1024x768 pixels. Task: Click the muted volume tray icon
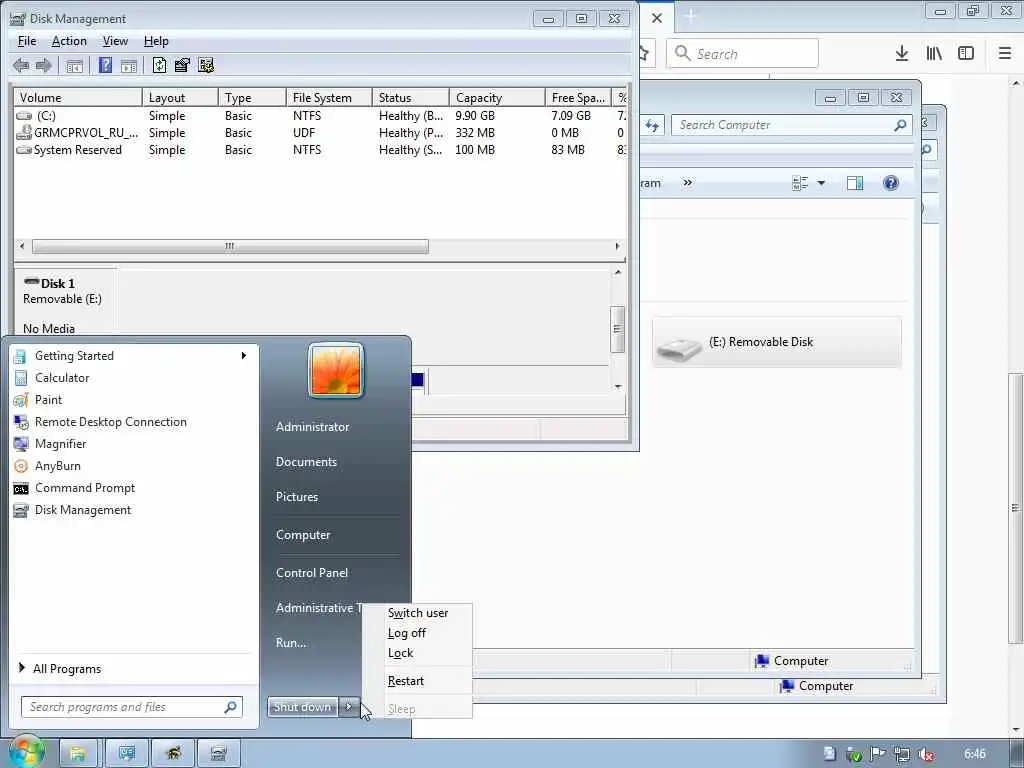click(x=925, y=754)
